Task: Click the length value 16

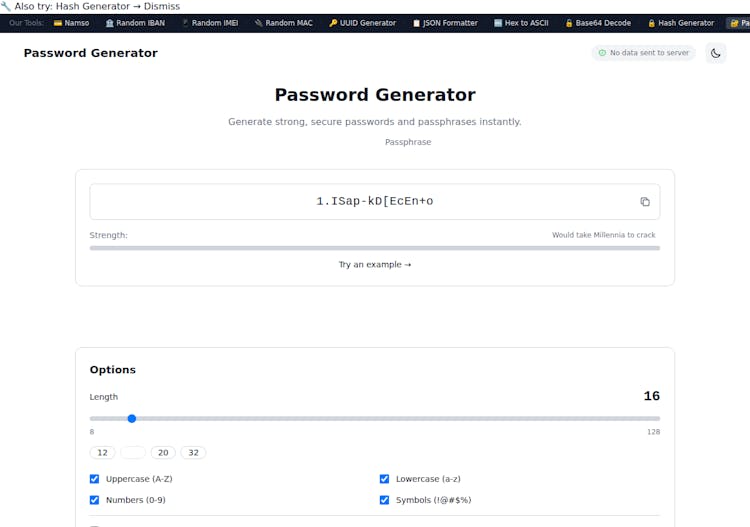Action: pos(651,396)
